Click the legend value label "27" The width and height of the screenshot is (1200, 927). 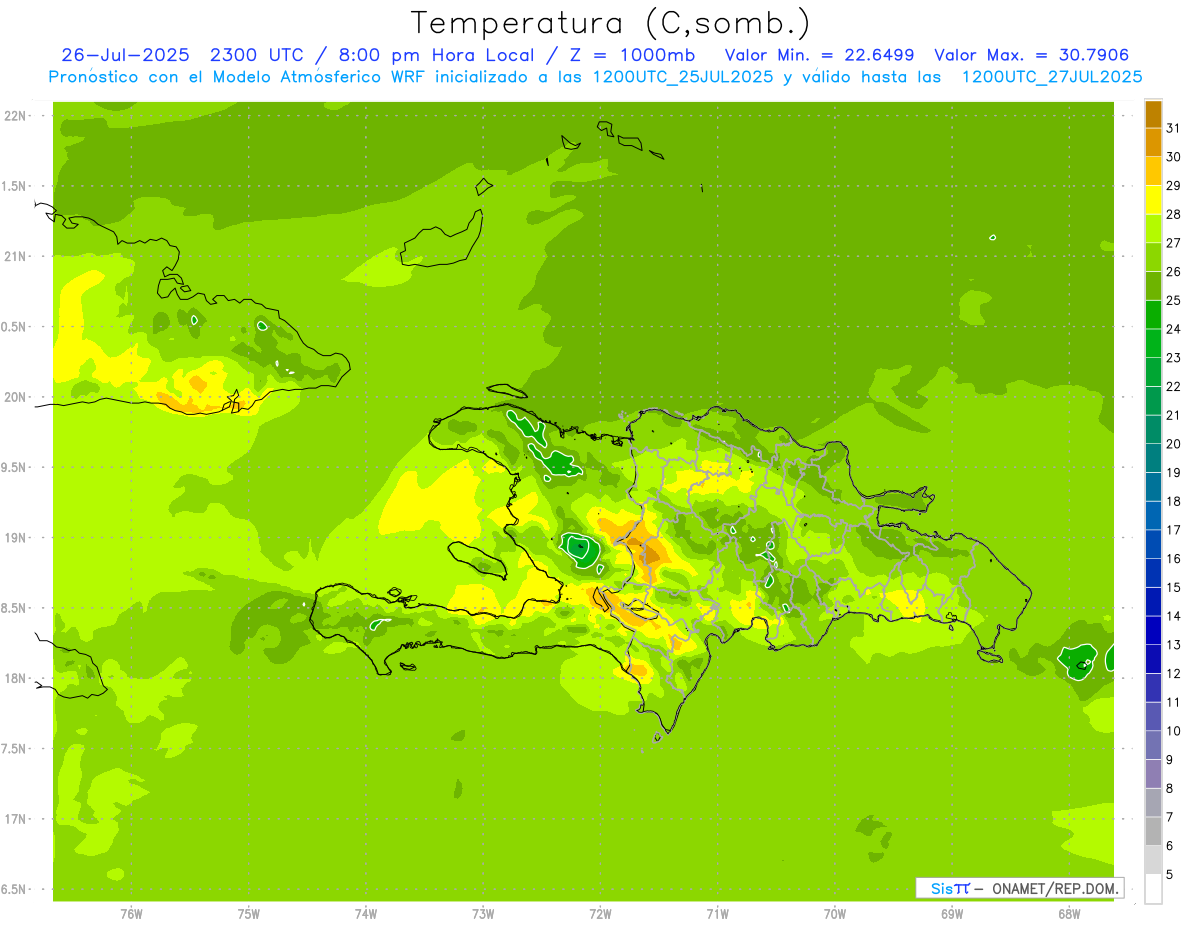coord(1174,243)
